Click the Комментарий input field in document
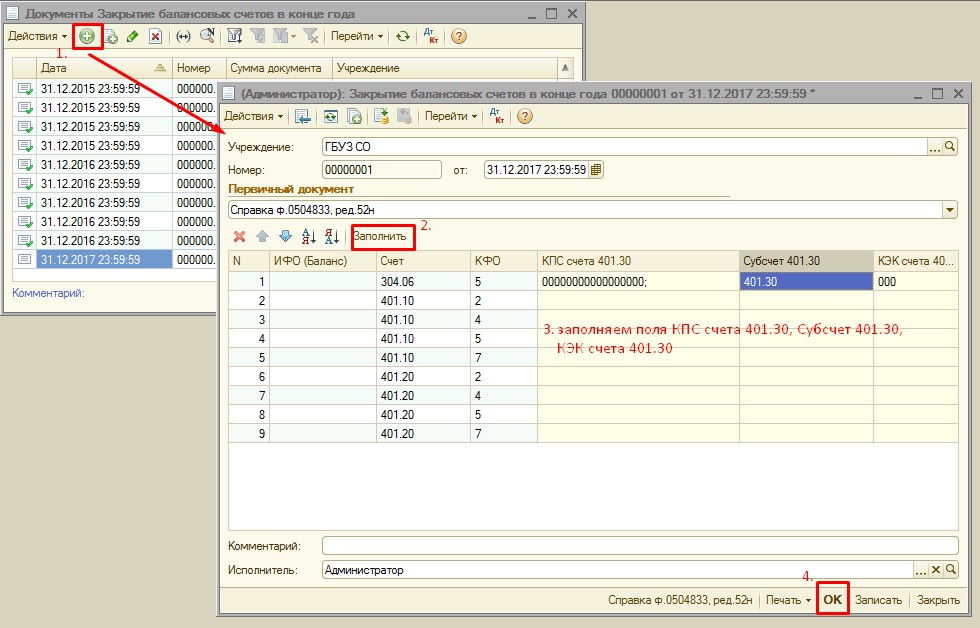The height and width of the screenshot is (628, 980). coord(638,546)
